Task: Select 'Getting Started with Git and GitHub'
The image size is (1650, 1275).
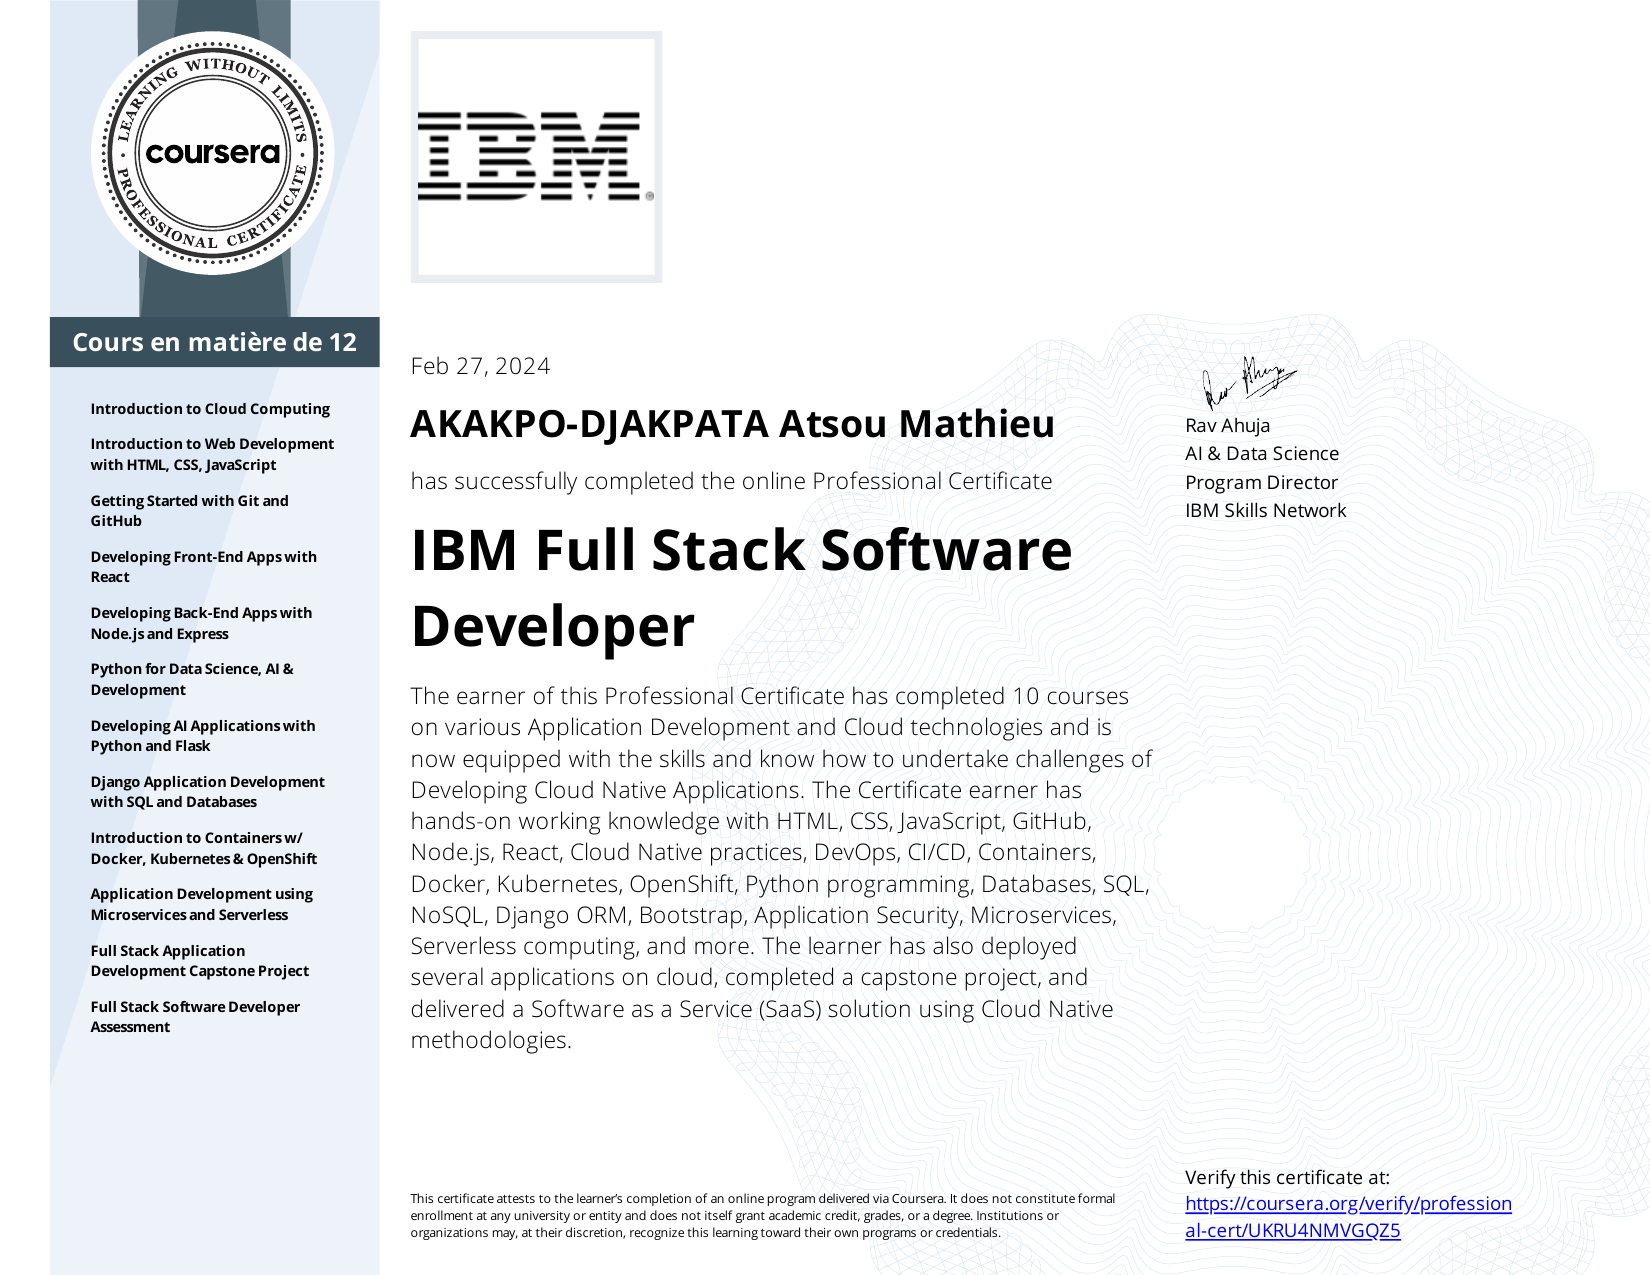Action: click(190, 510)
